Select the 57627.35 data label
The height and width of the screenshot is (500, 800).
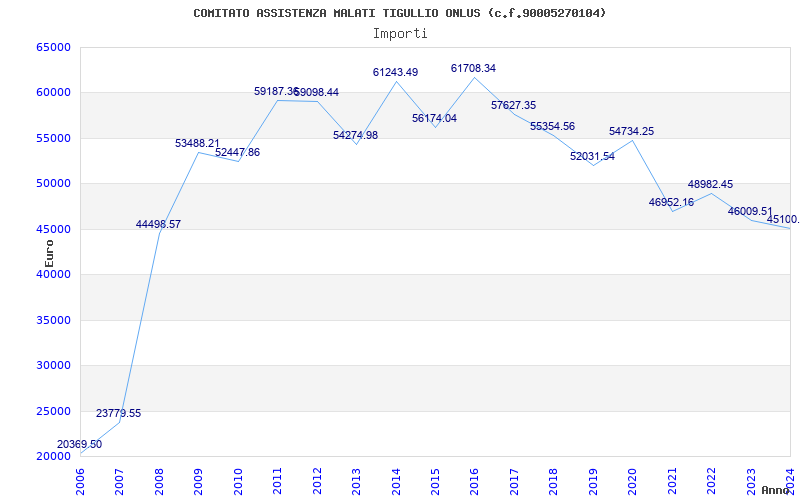(x=513, y=105)
